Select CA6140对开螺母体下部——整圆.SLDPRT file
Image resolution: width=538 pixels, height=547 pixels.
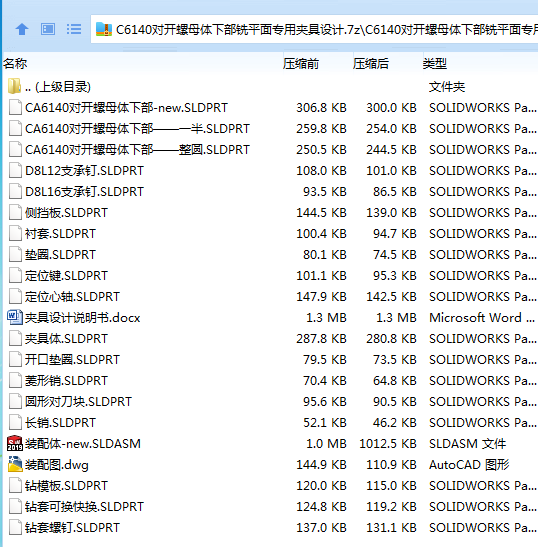tap(137, 150)
